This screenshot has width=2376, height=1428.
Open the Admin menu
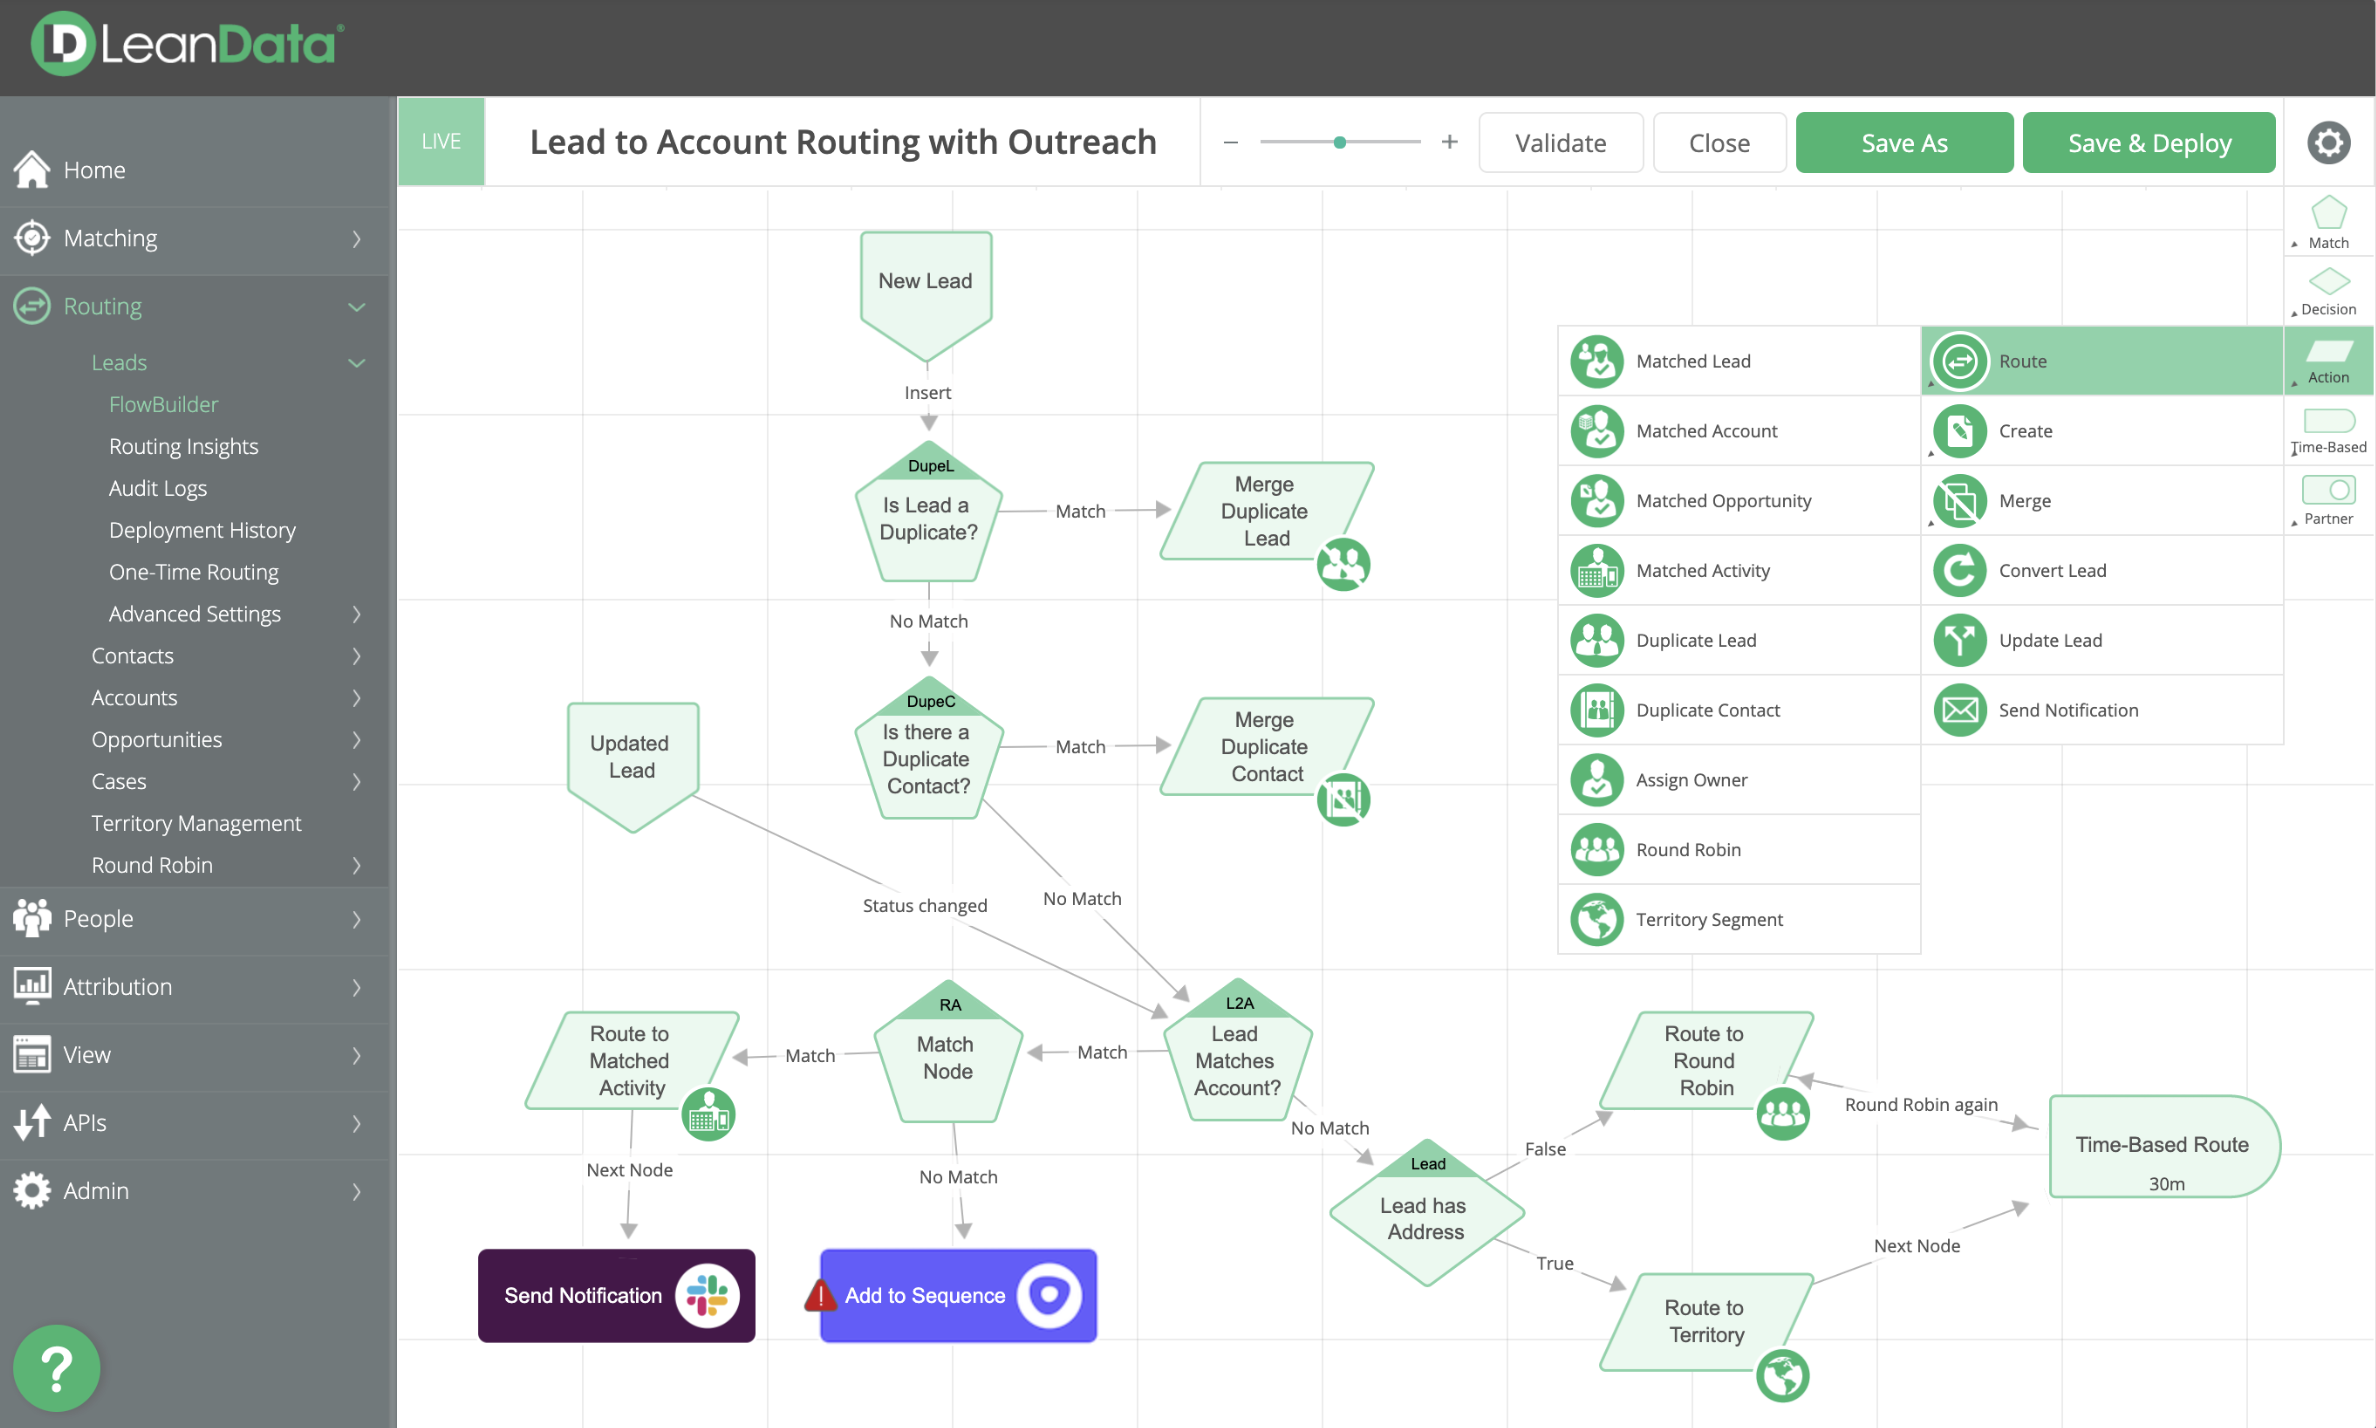pyautogui.click(x=195, y=1191)
